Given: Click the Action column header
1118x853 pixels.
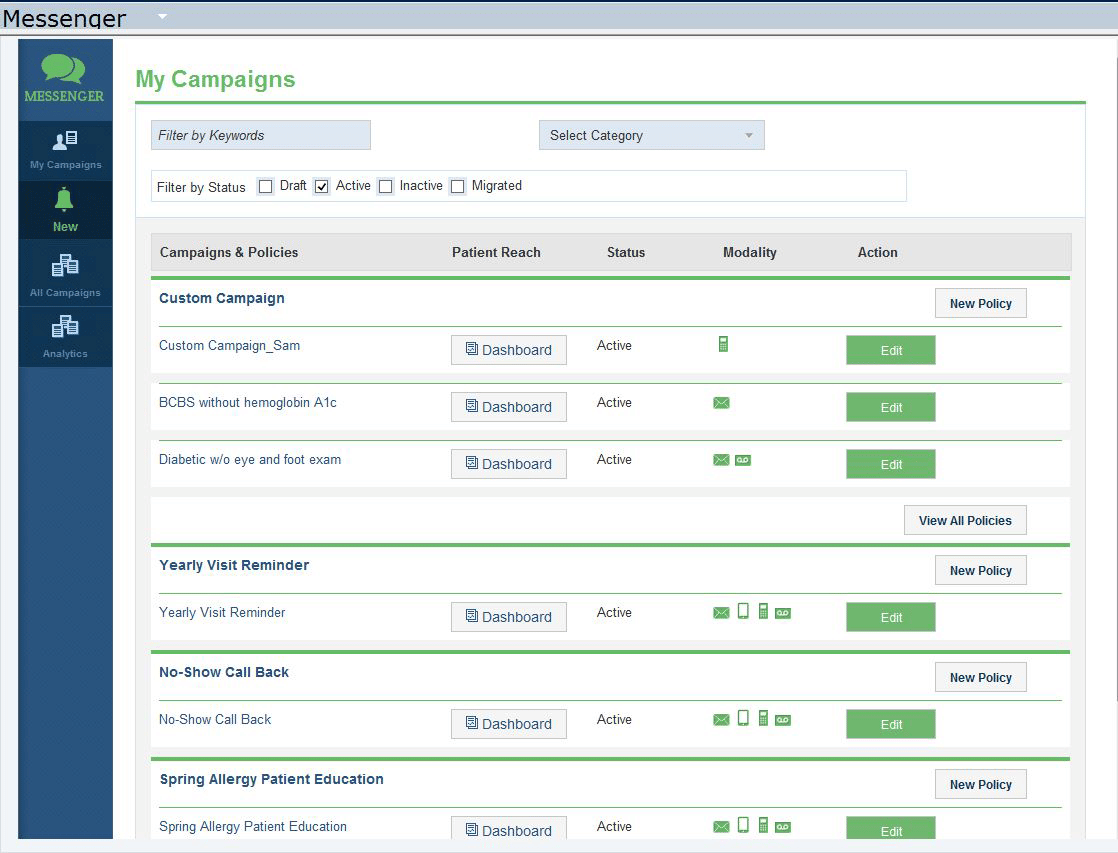Looking at the screenshot, I should point(877,252).
